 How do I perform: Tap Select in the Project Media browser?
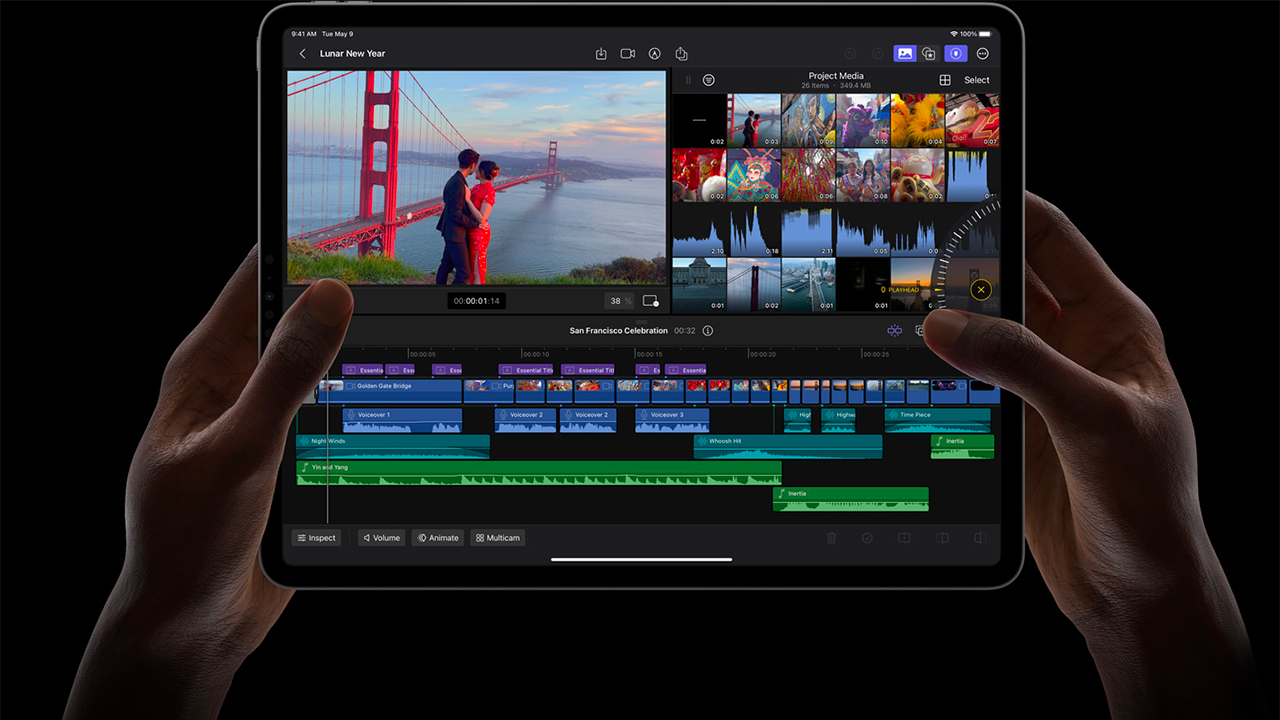pos(977,80)
